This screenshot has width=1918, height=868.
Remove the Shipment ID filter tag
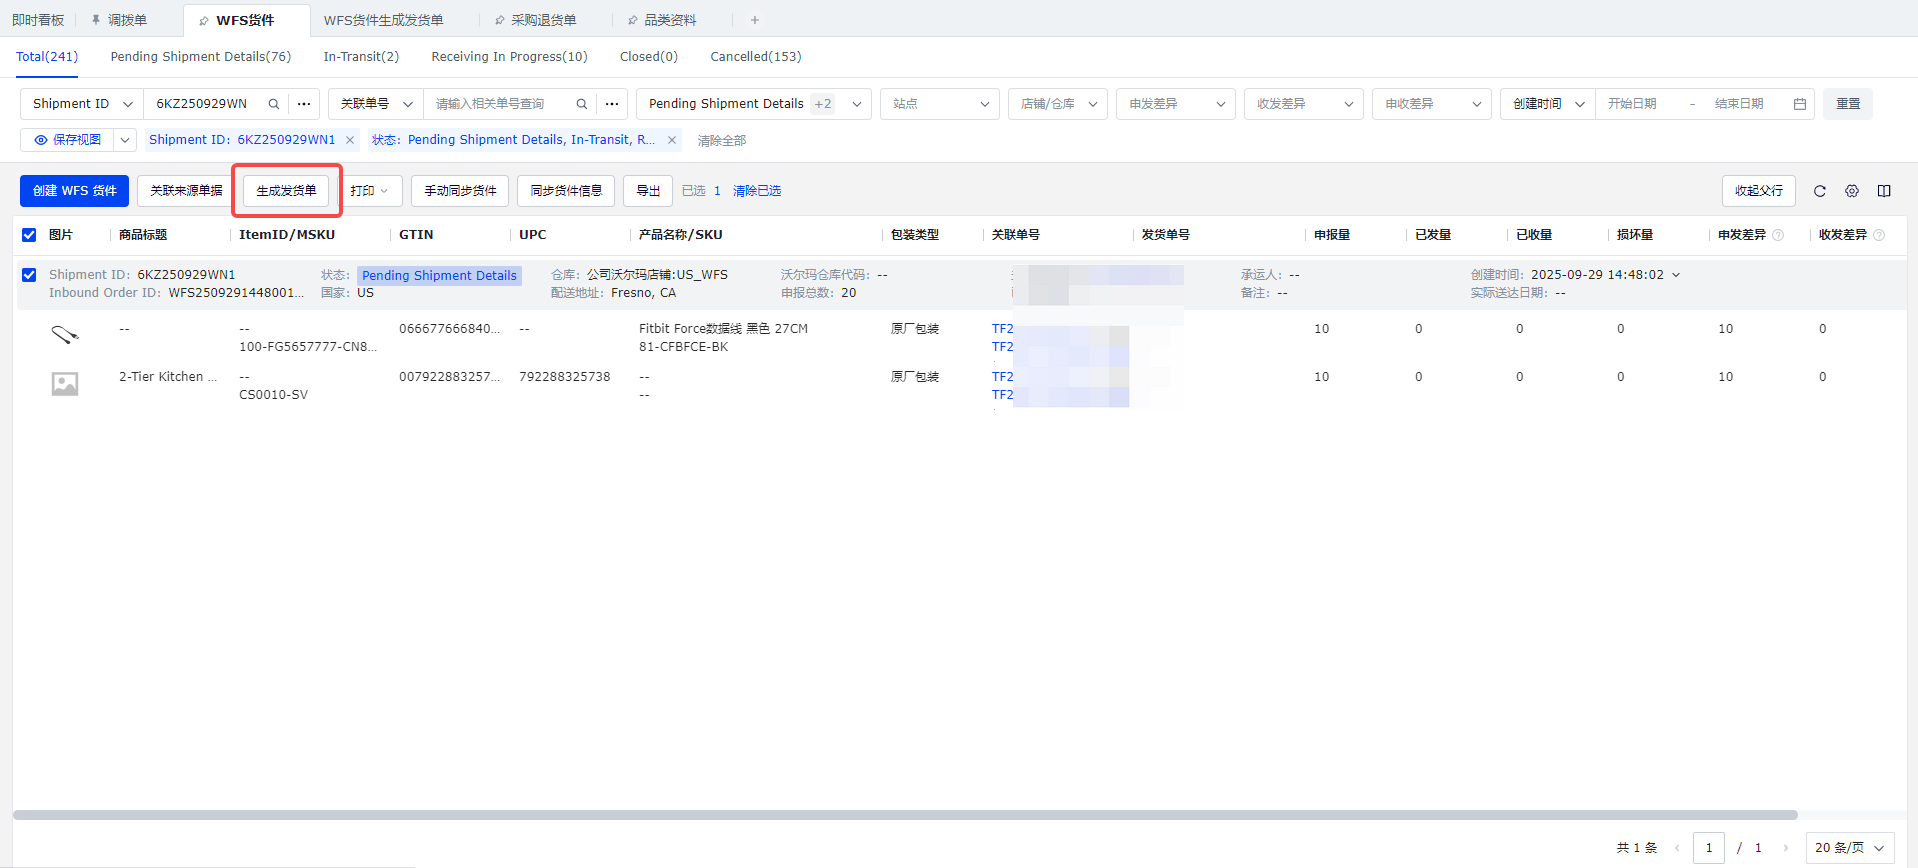coord(350,140)
